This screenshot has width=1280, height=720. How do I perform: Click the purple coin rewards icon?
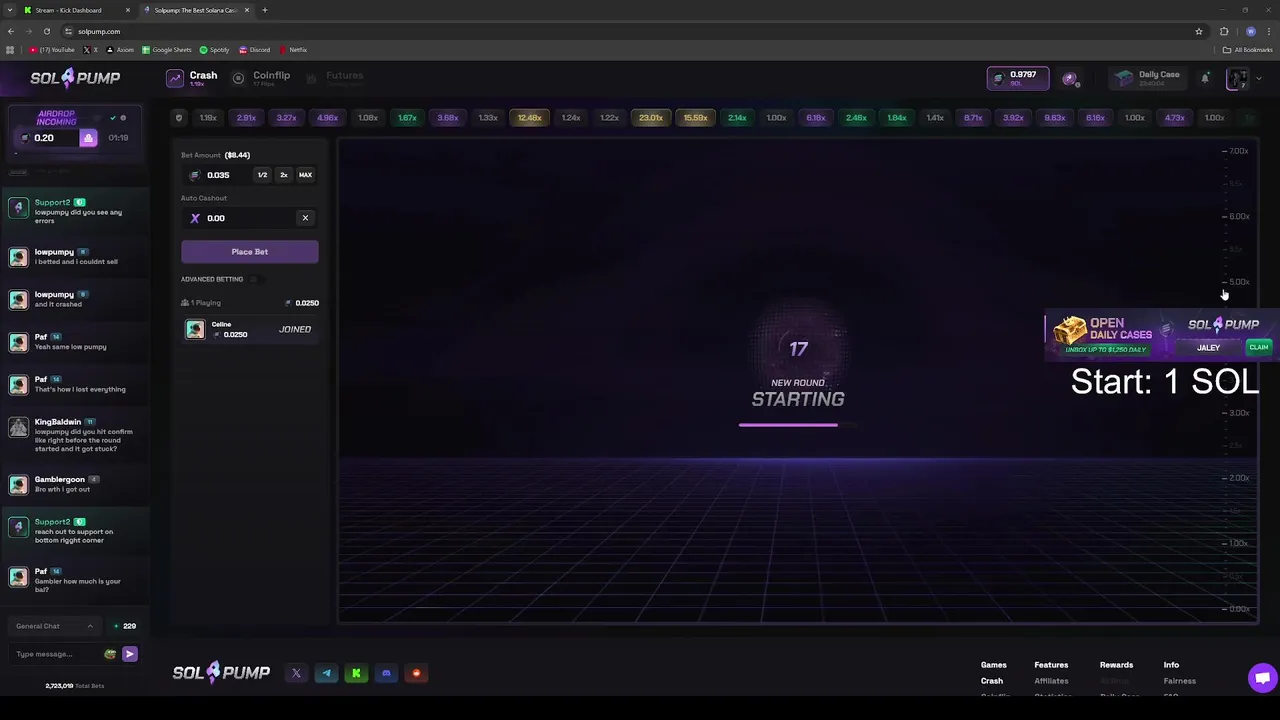coord(1070,78)
